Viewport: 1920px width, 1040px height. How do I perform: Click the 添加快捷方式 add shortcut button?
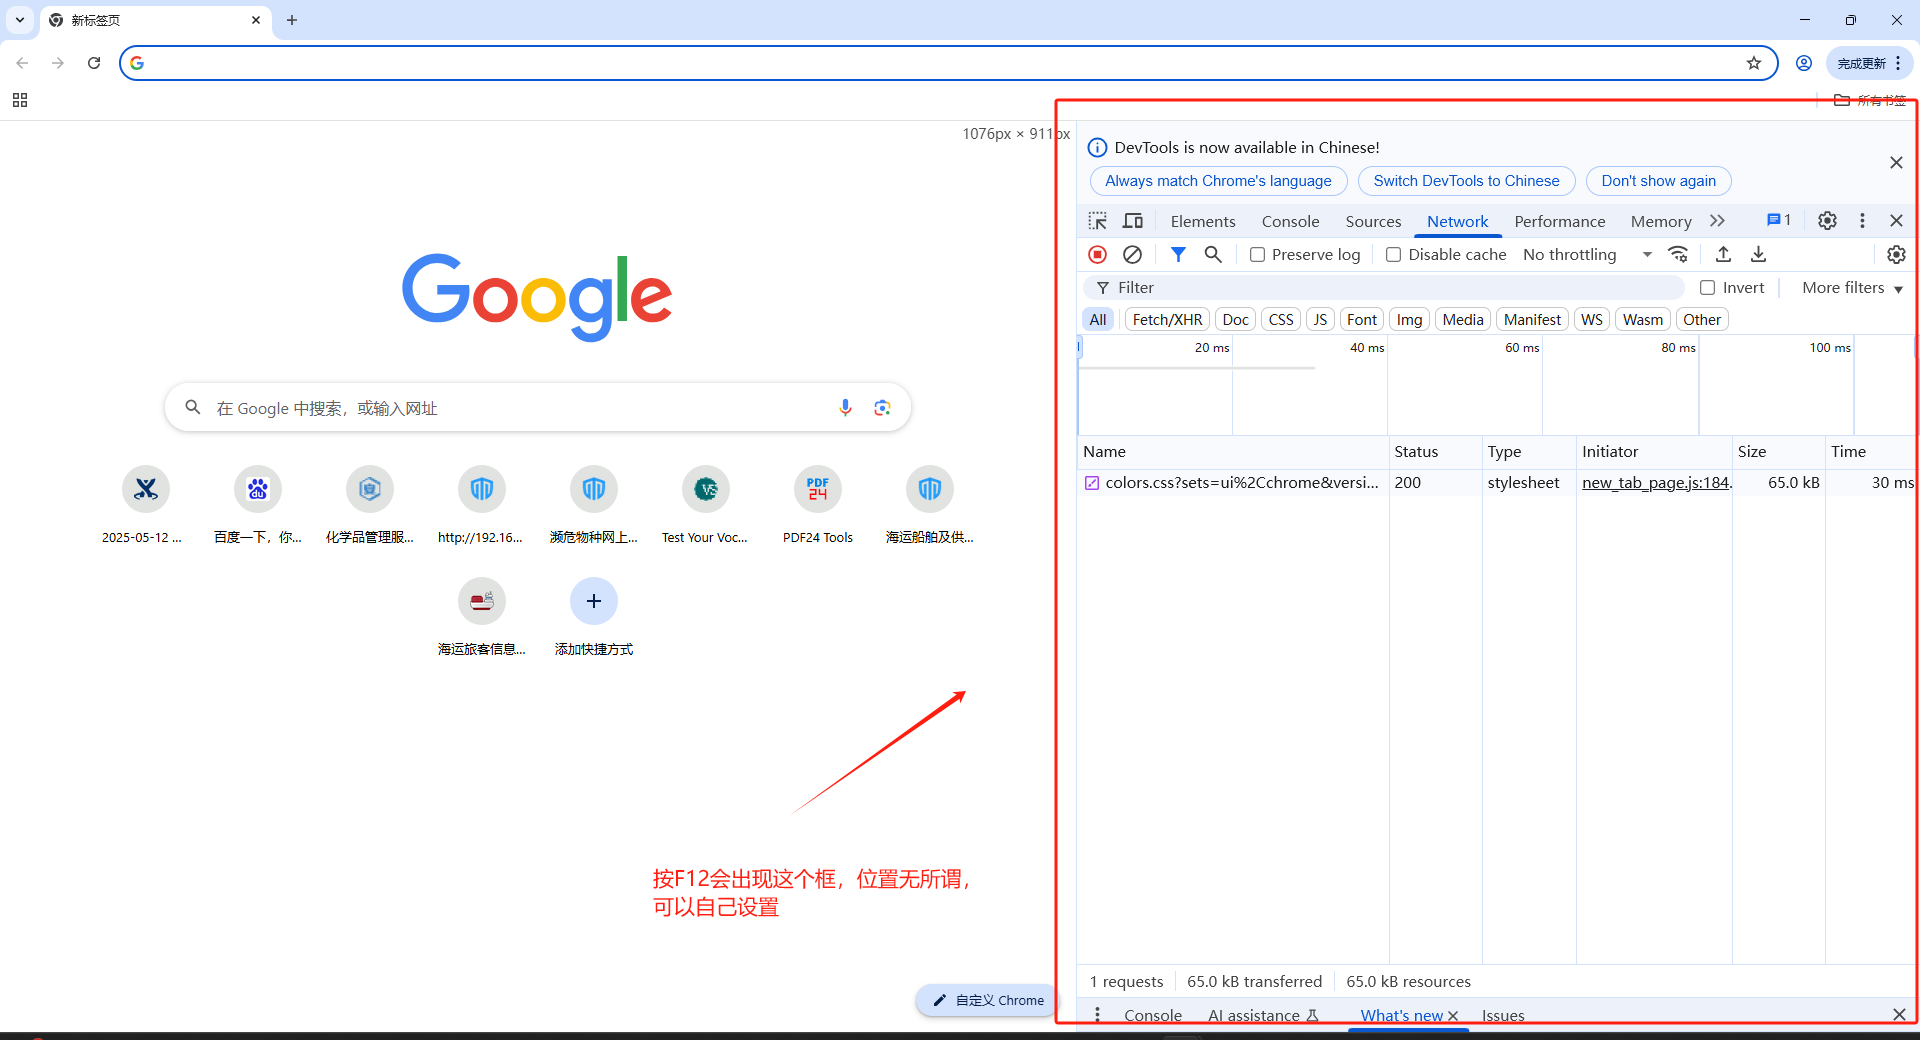click(594, 616)
